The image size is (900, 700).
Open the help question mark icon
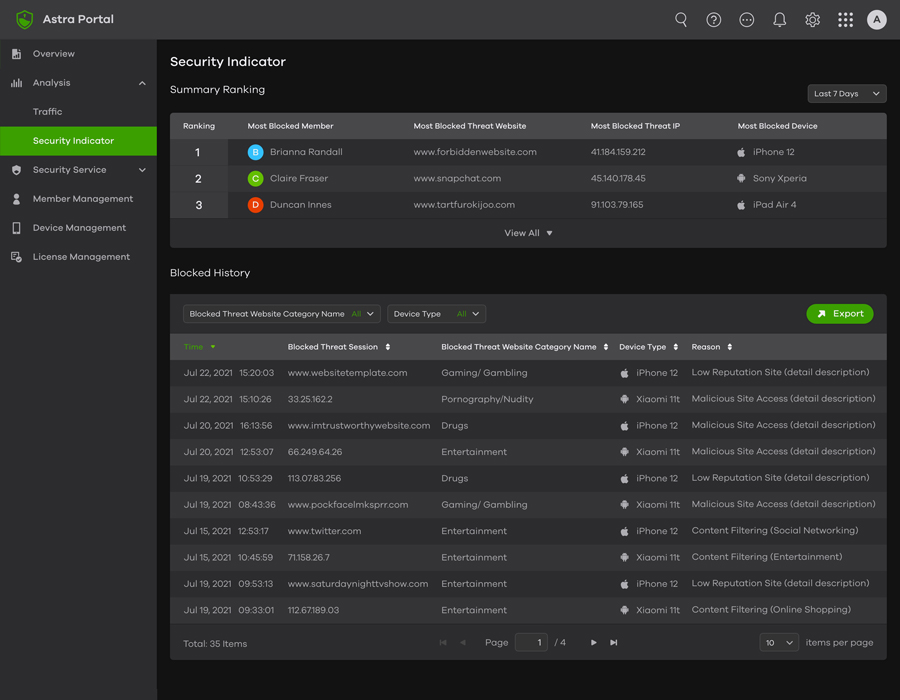click(714, 20)
